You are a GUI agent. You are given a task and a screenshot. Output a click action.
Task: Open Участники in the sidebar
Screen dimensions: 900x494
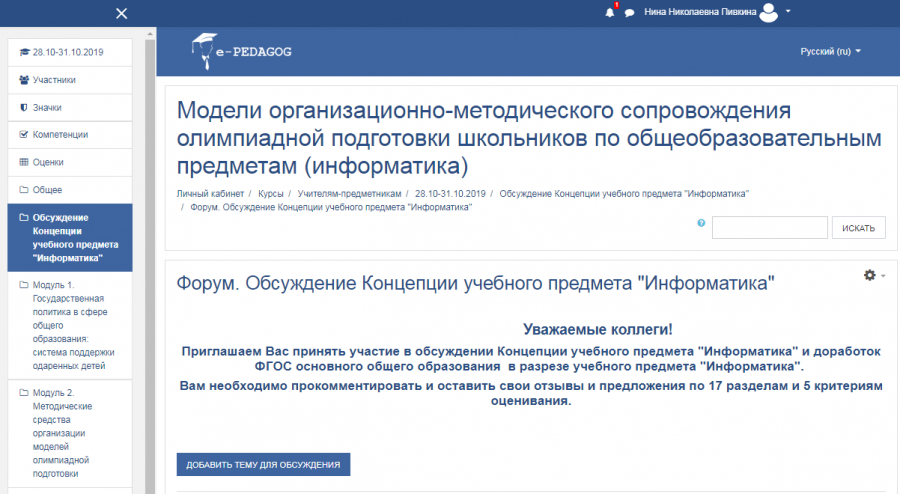pyautogui.click(x=70, y=80)
